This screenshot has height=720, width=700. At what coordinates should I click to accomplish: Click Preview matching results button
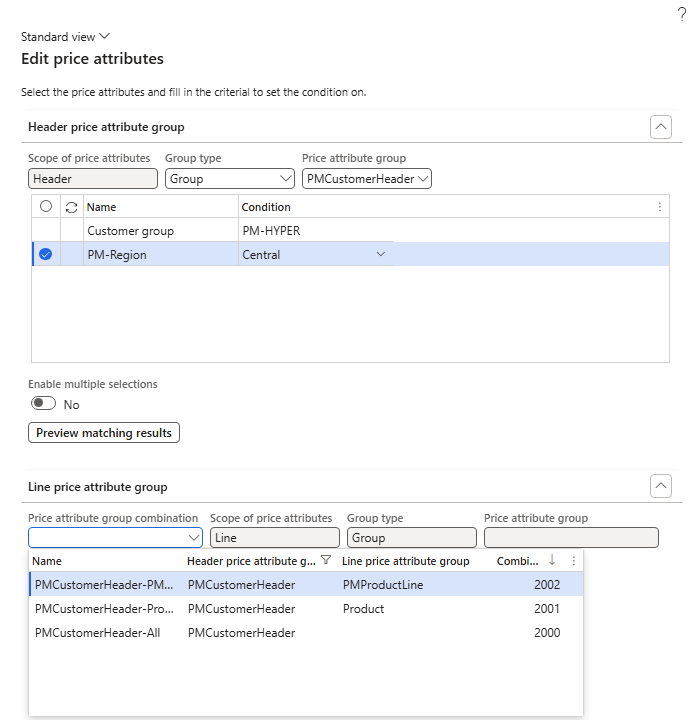coord(104,433)
